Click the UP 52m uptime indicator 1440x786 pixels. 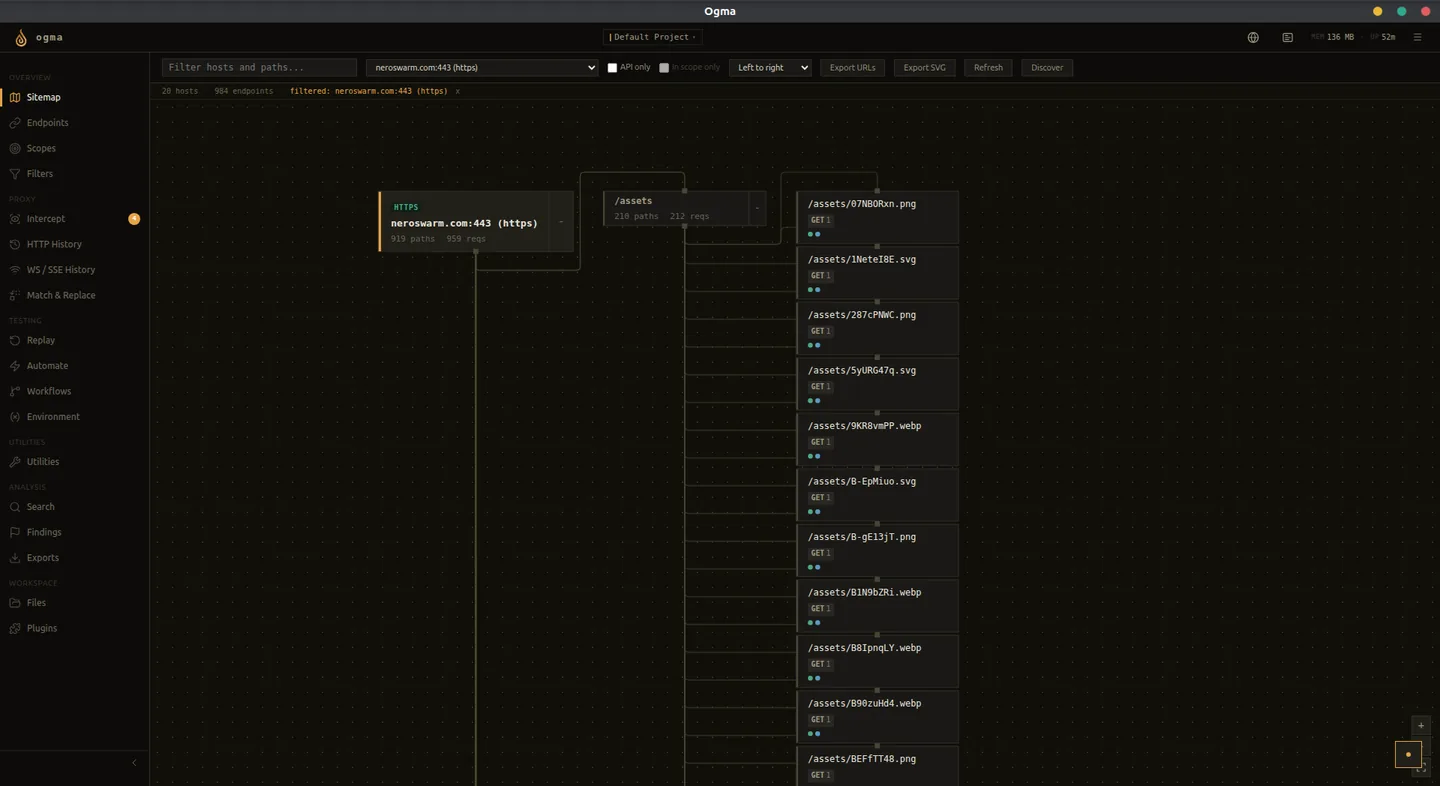(1383, 37)
